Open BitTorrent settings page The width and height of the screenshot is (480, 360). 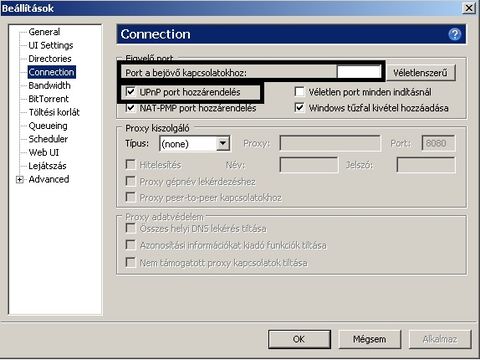pos(48,99)
